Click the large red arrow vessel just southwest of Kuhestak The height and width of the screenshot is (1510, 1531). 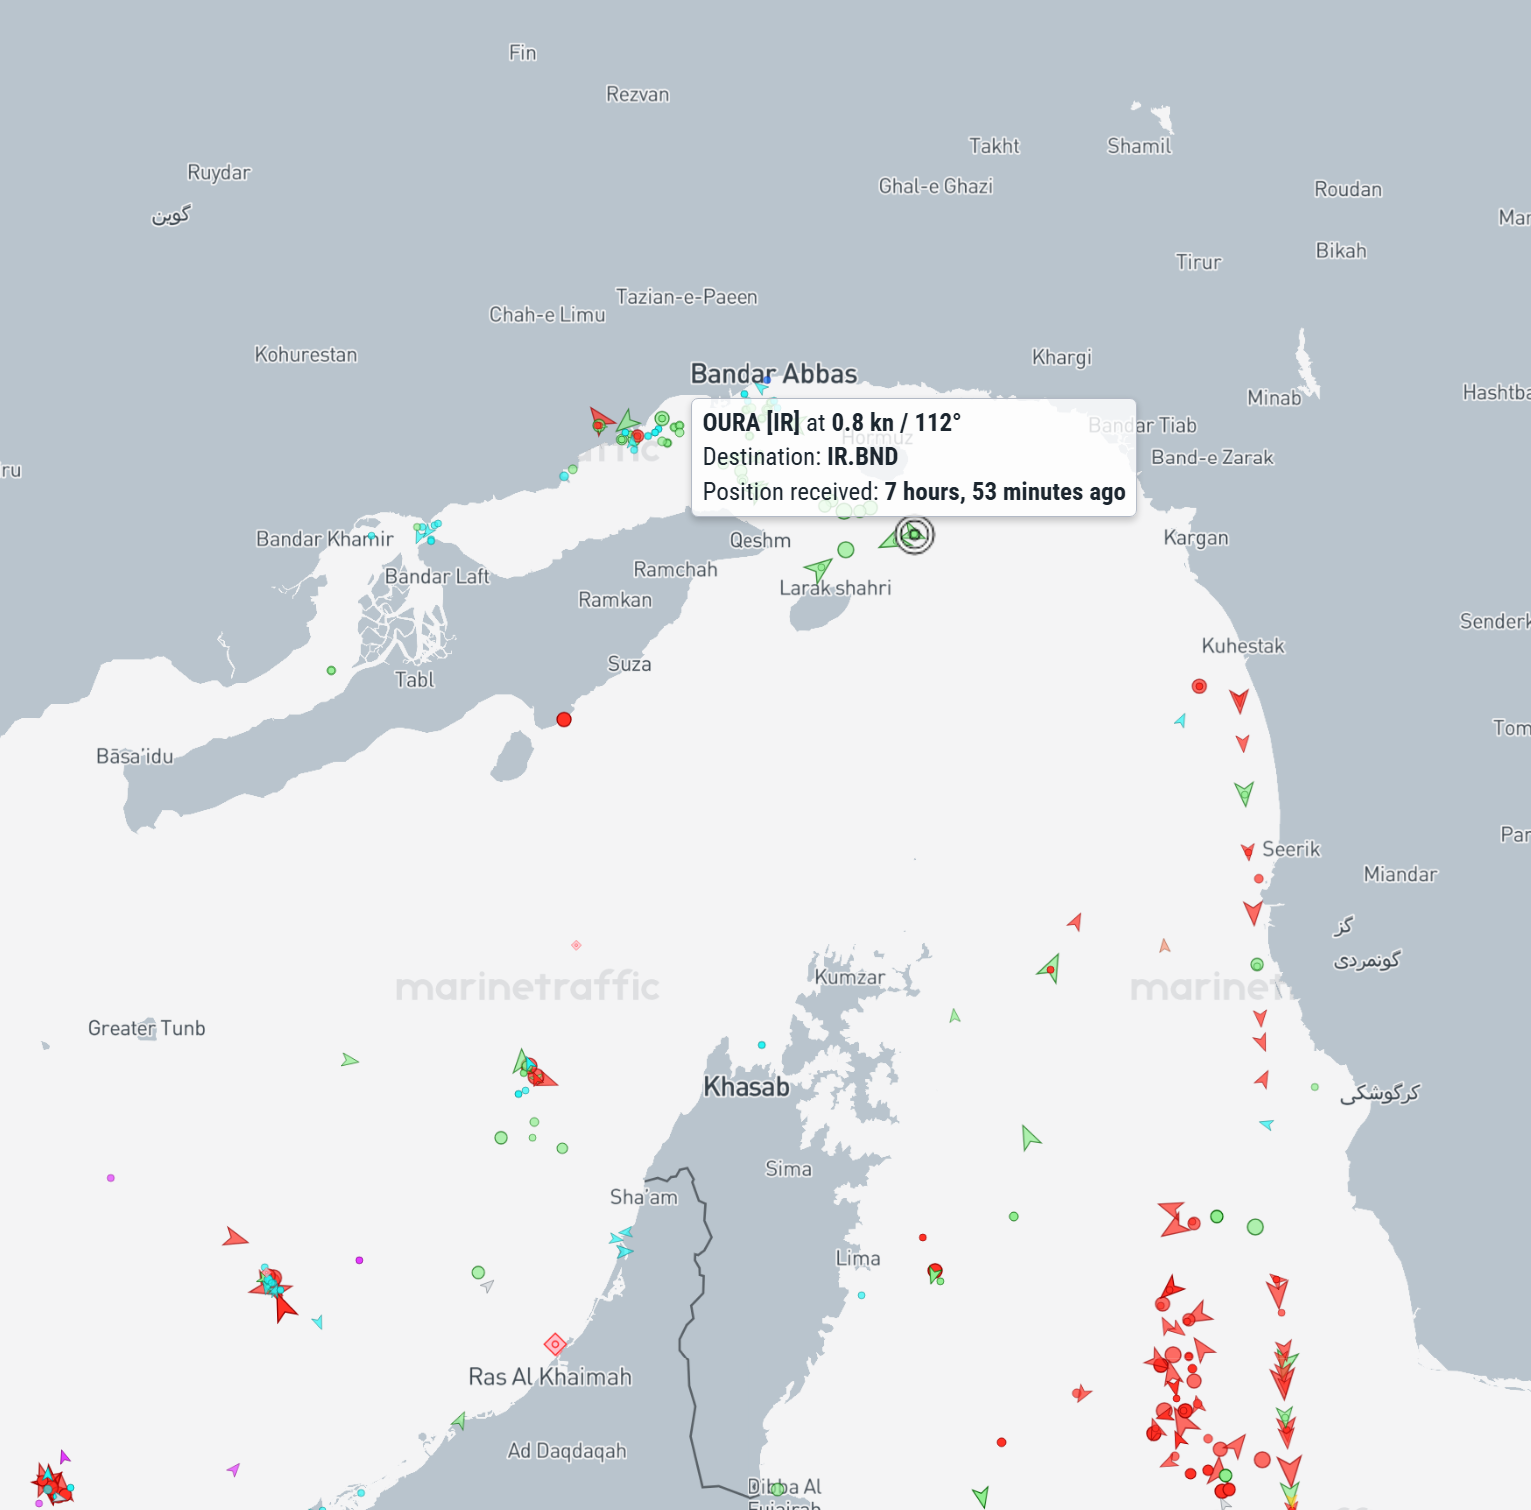click(x=1239, y=701)
